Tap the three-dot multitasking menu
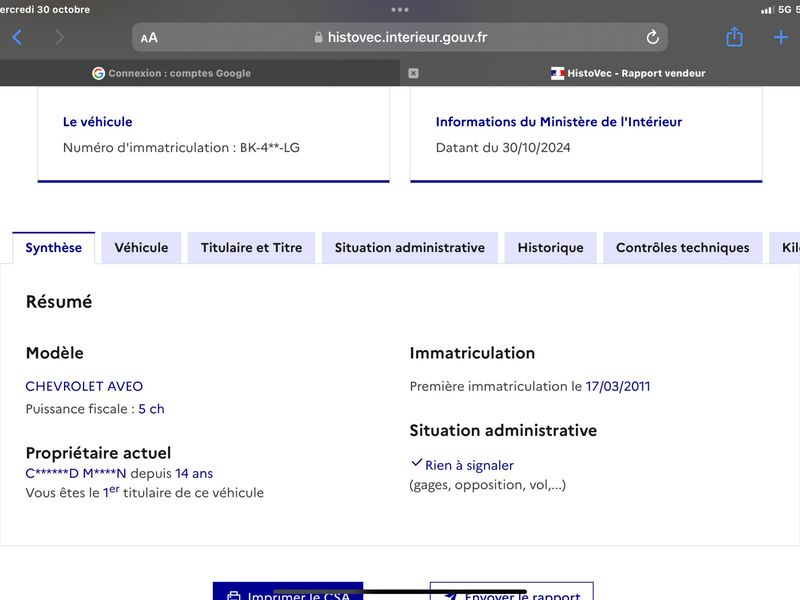This screenshot has width=800, height=600. click(x=399, y=9)
